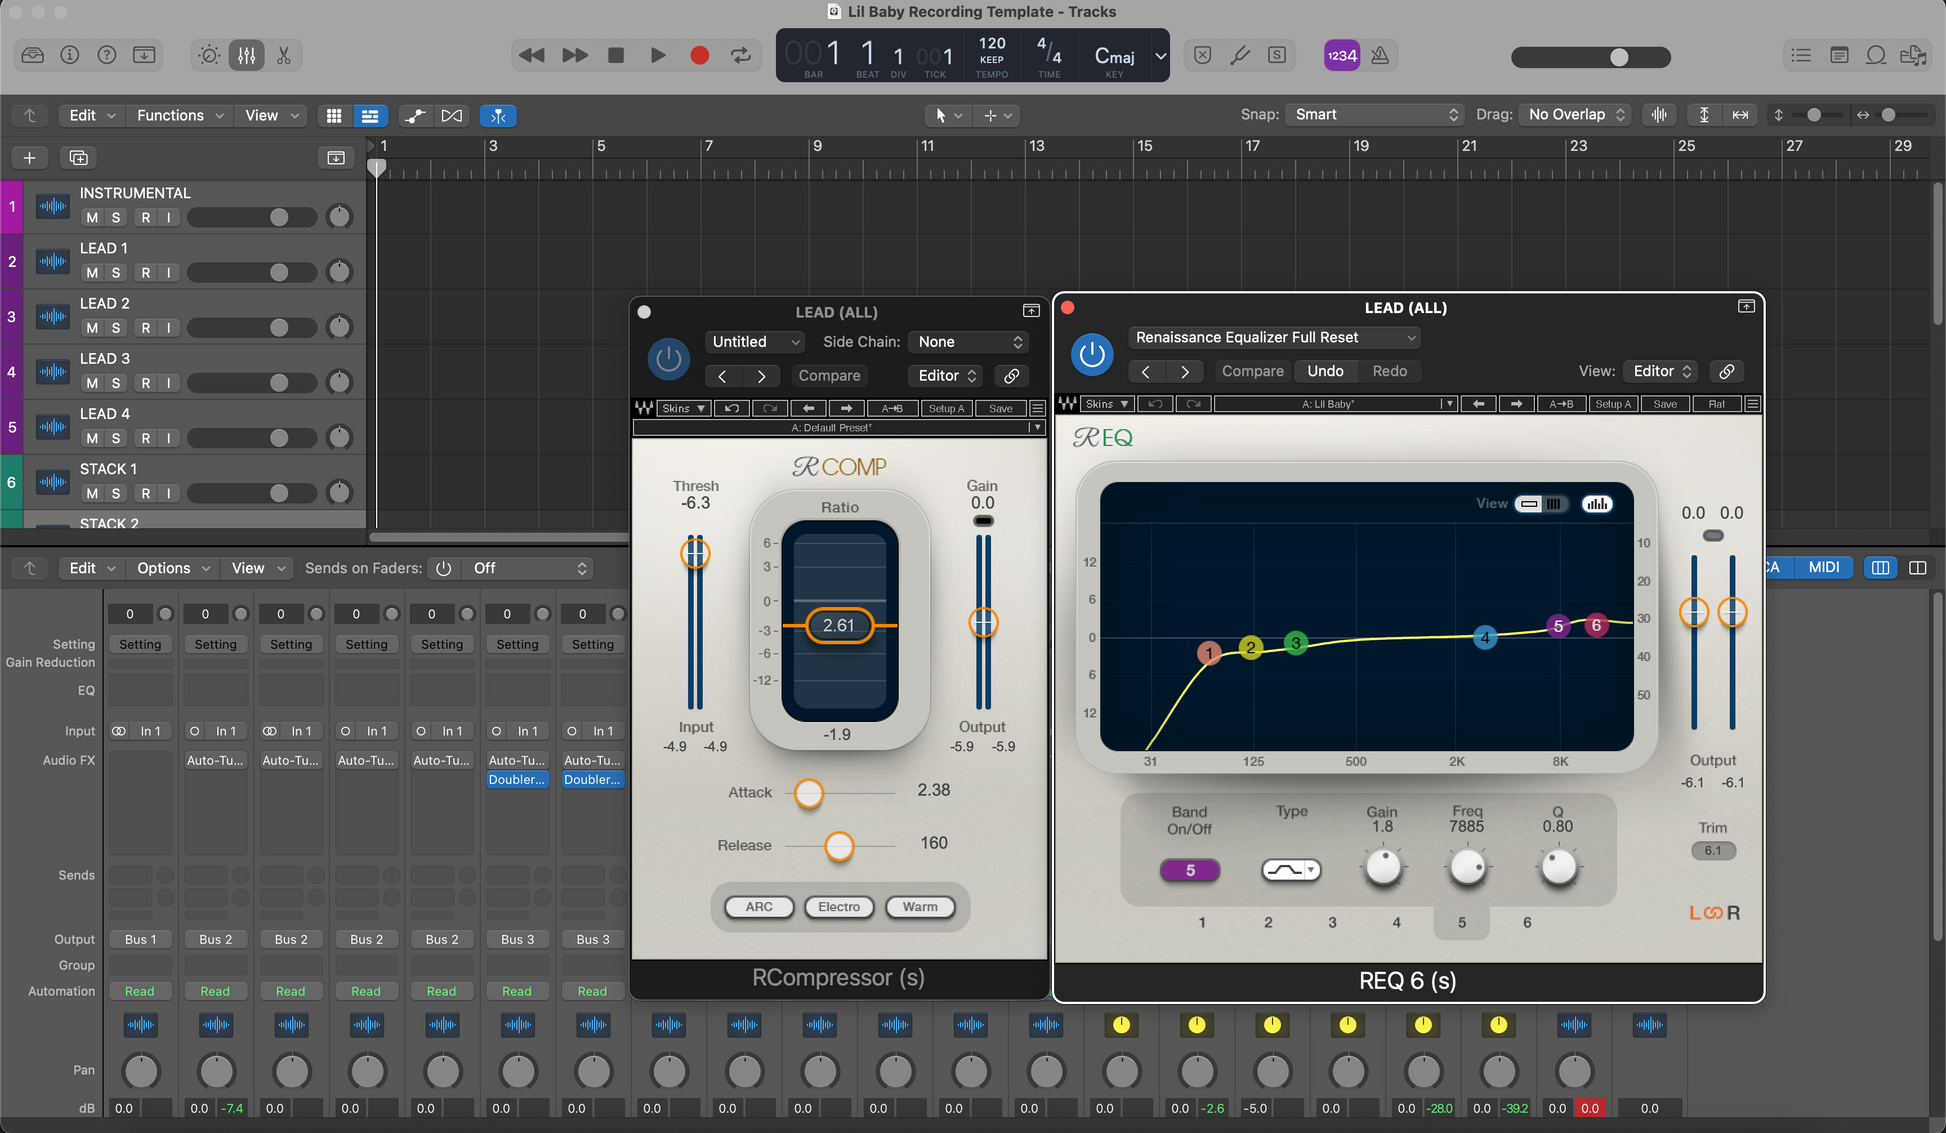Screen dimensions: 1946x1133
Task: Click the Record button in transport
Action: [699, 56]
